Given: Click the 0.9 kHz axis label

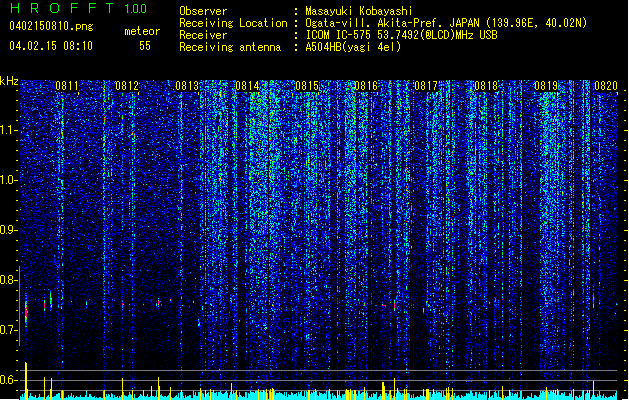Looking at the screenshot, I should [x=9, y=230].
